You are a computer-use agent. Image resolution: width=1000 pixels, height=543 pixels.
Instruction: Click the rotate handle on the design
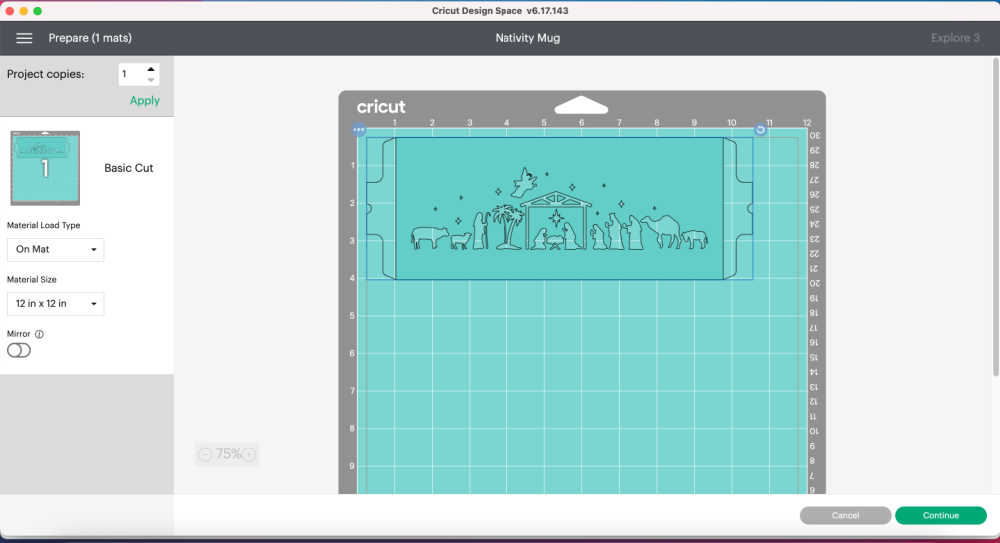click(x=760, y=130)
